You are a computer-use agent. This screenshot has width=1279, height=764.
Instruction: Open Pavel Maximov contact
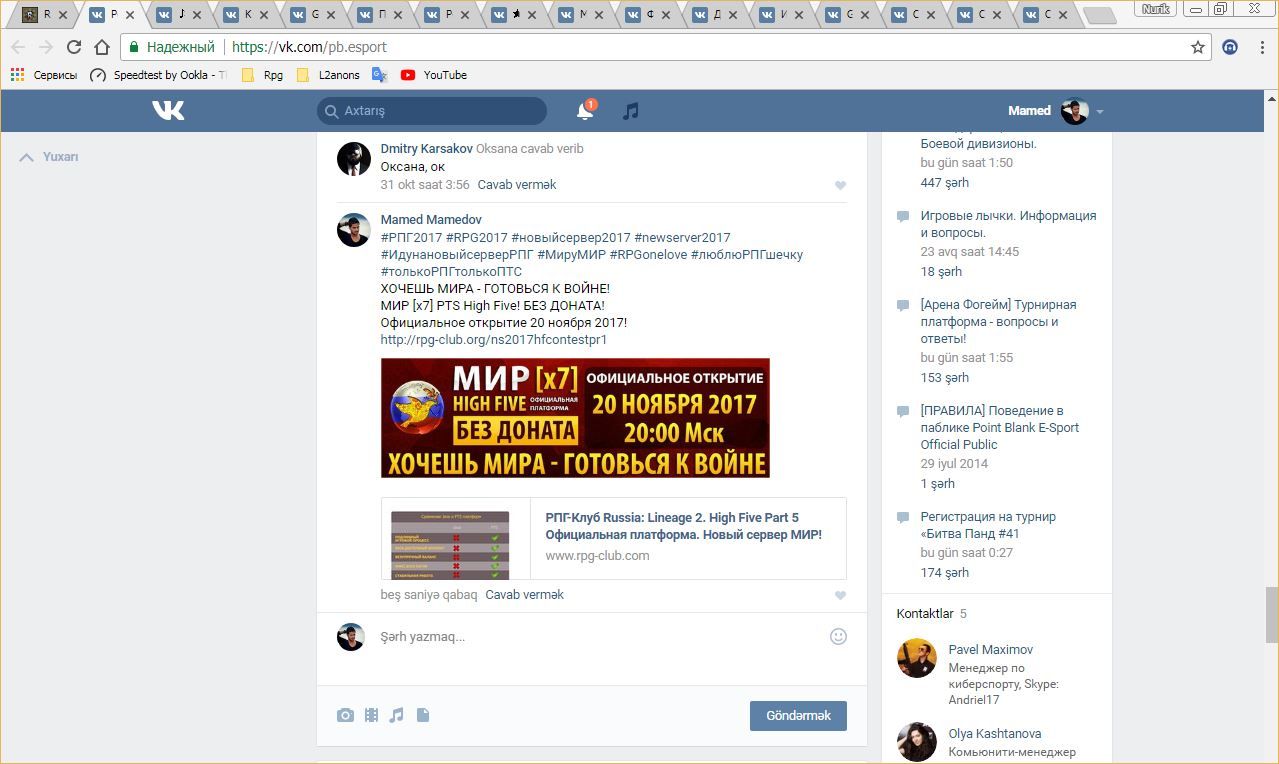[991, 650]
